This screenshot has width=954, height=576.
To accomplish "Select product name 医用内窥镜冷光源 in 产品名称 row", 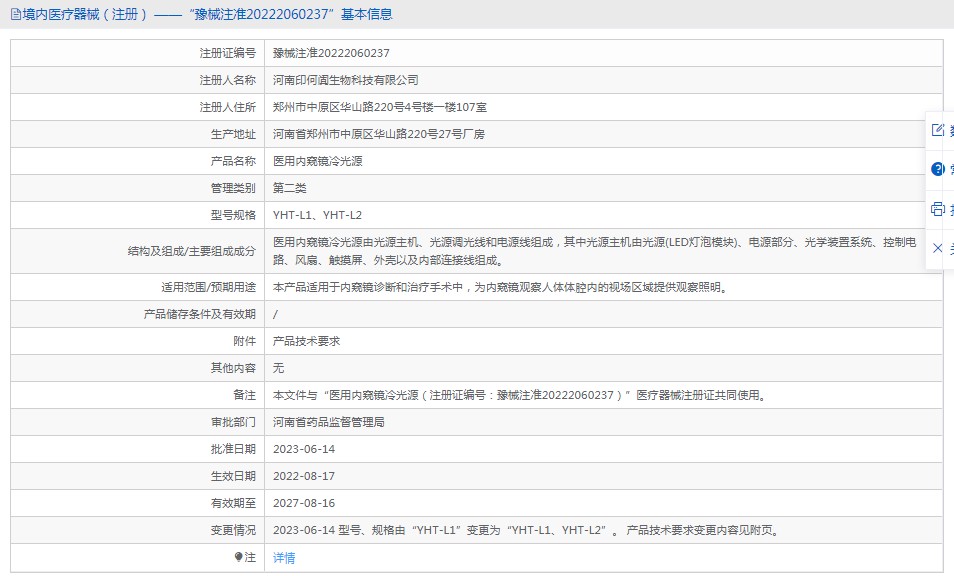I will tap(318, 161).
